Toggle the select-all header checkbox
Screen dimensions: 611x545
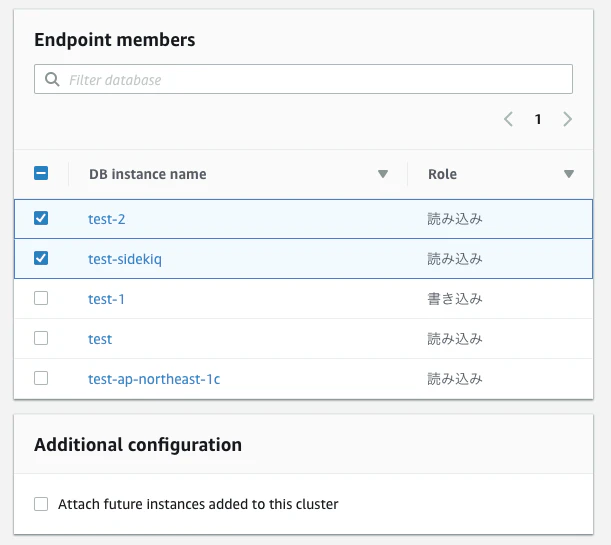pyautogui.click(x=41, y=173)
